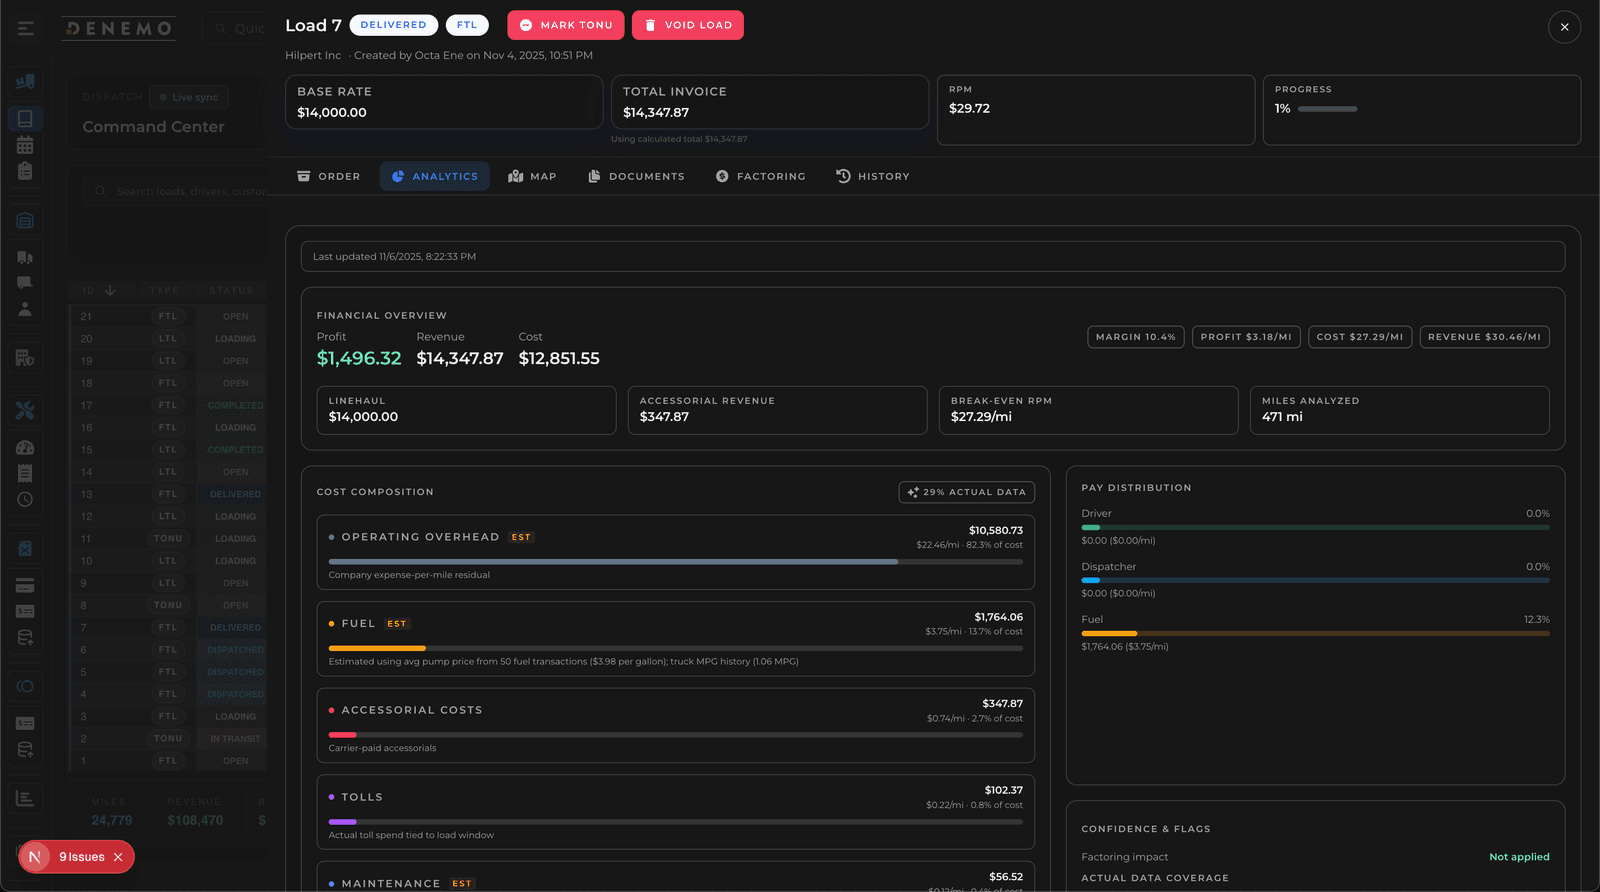This screenshot has width=1600, height=892.
Task: Close the Load 7 panel
Action: [x=1564, y=27]
